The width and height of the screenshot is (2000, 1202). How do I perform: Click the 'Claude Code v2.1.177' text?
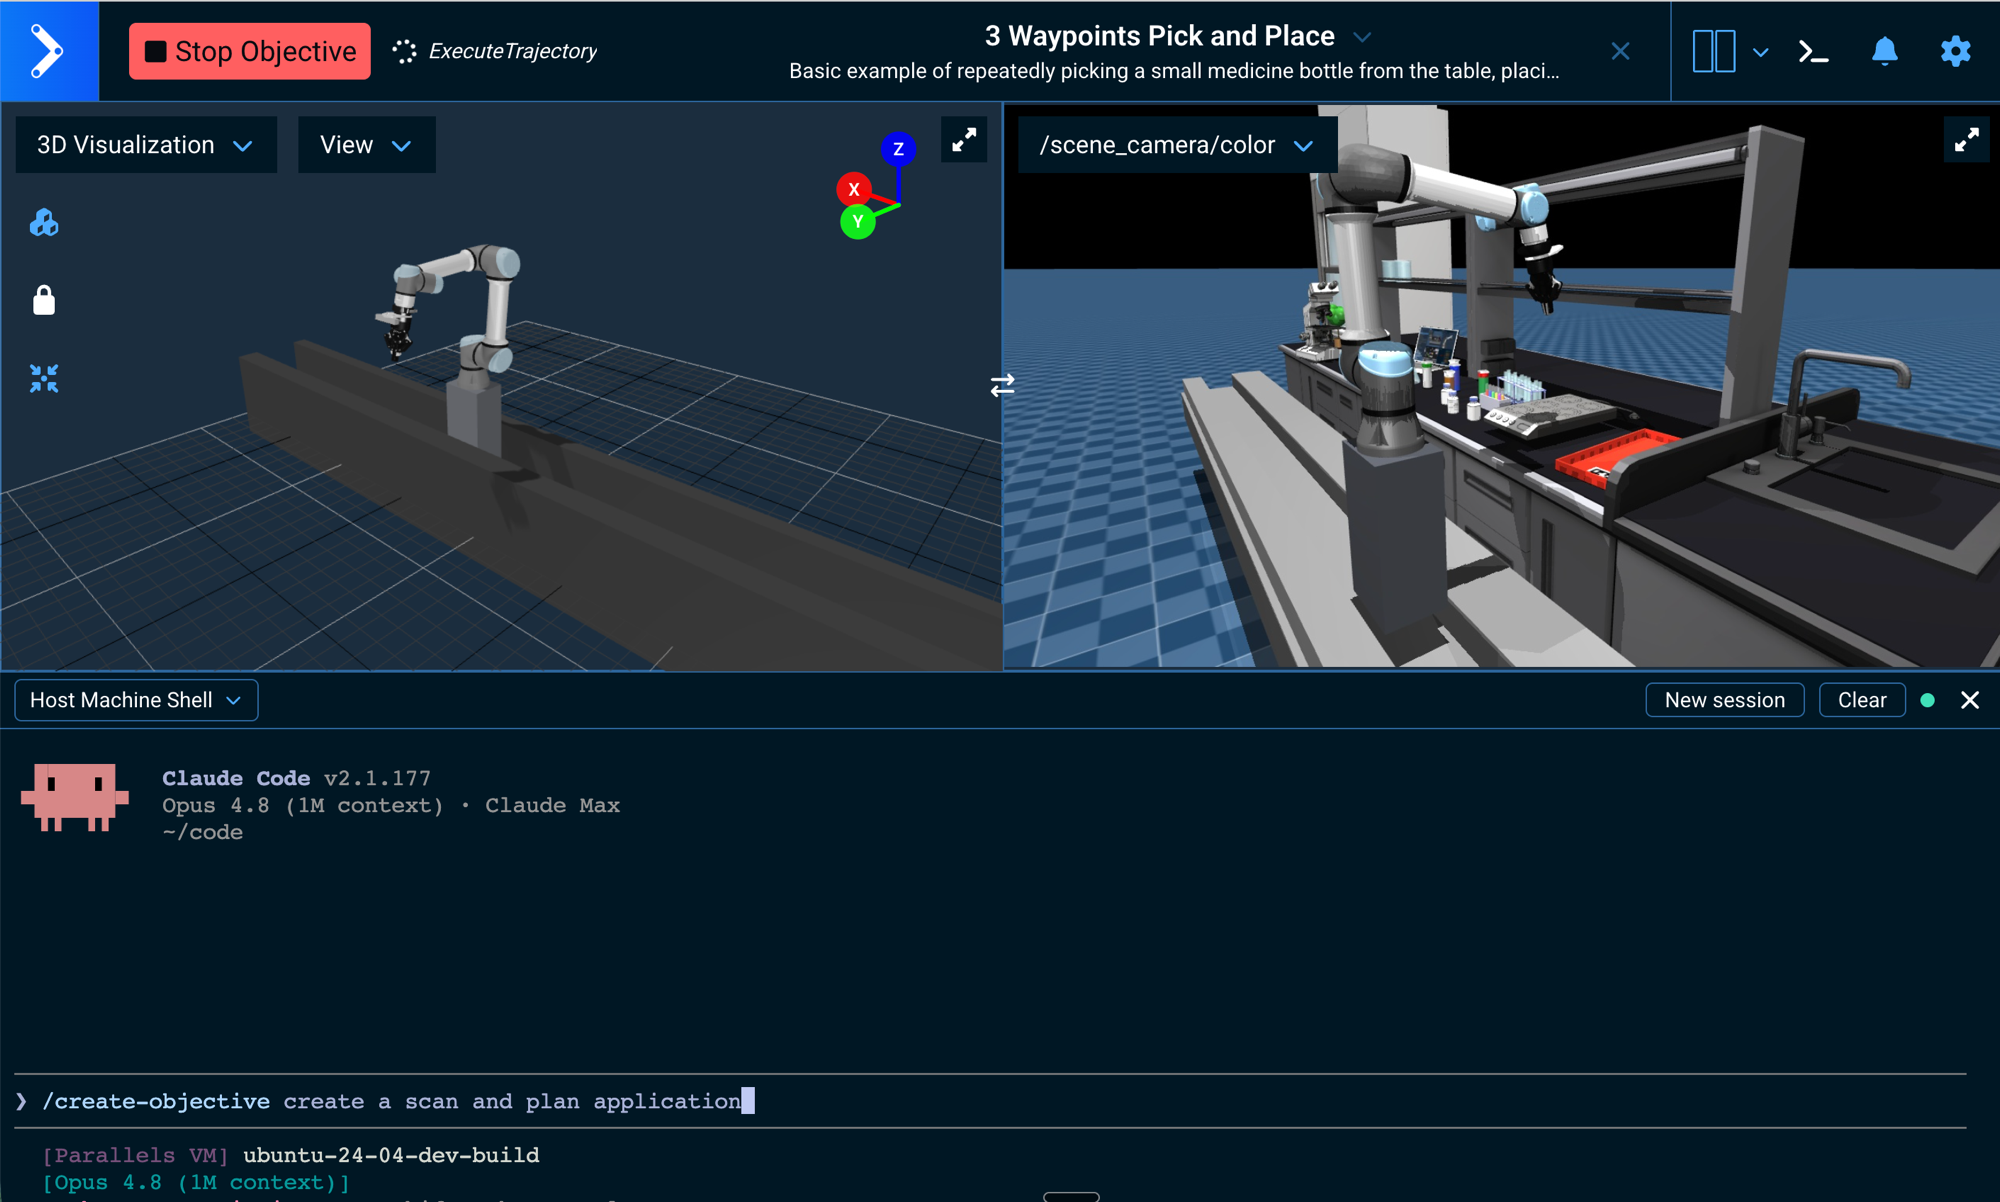(x=296, y=778)
